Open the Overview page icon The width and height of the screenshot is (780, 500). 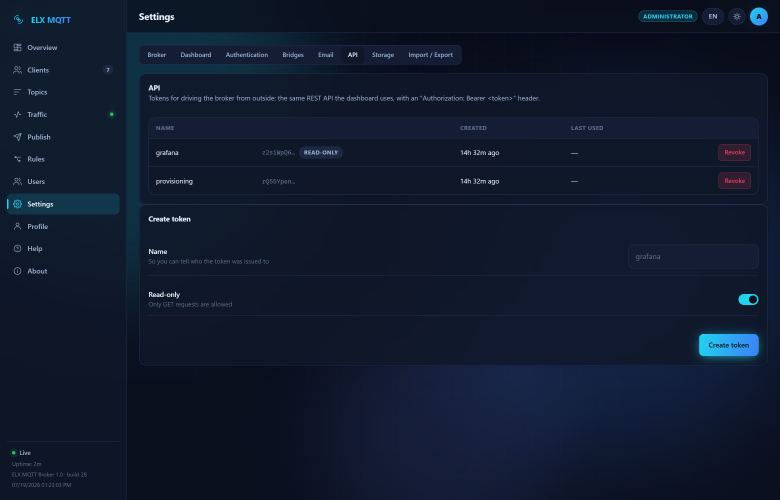click(x=17, y=47)
